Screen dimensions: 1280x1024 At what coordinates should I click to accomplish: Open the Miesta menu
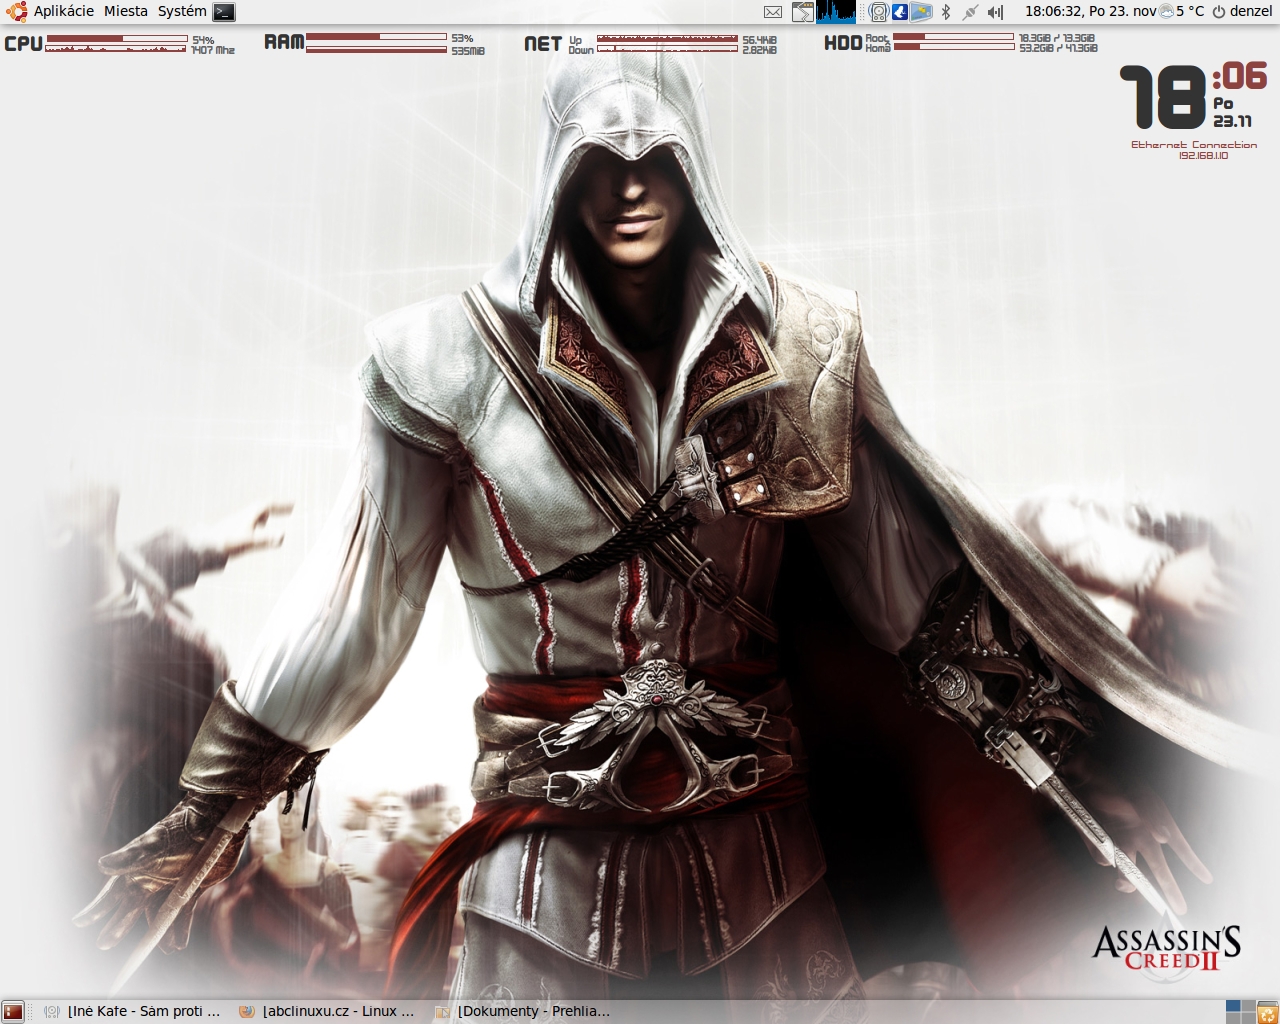(126, 11)
